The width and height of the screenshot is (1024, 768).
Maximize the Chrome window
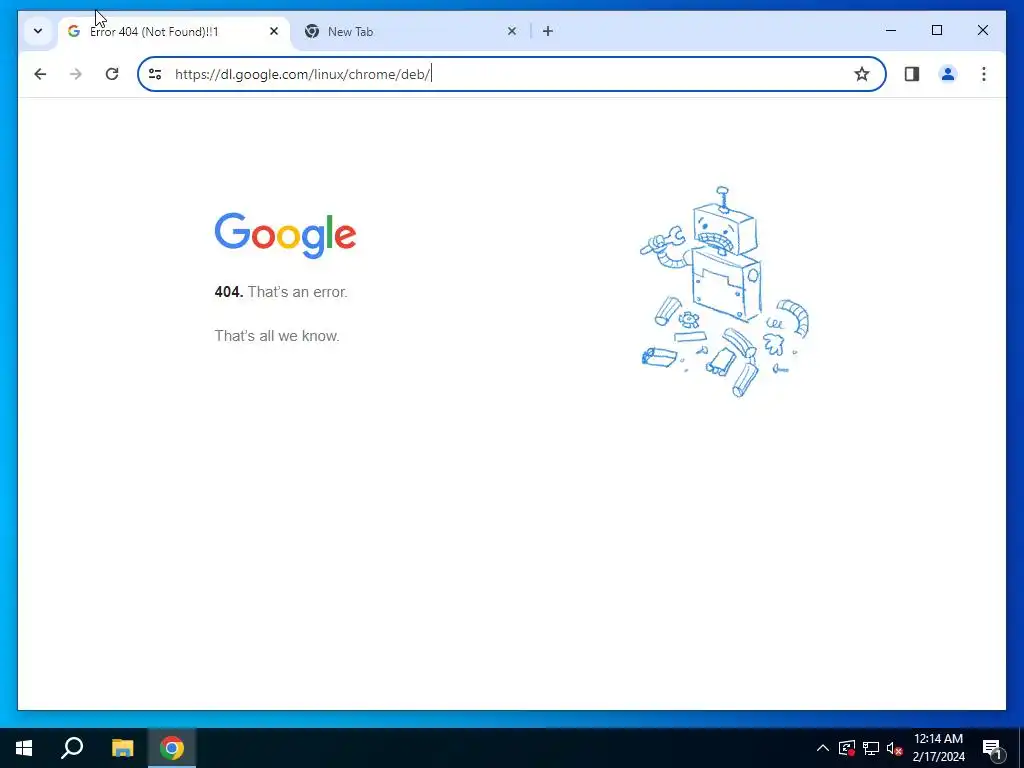click(x=936, y=30)
